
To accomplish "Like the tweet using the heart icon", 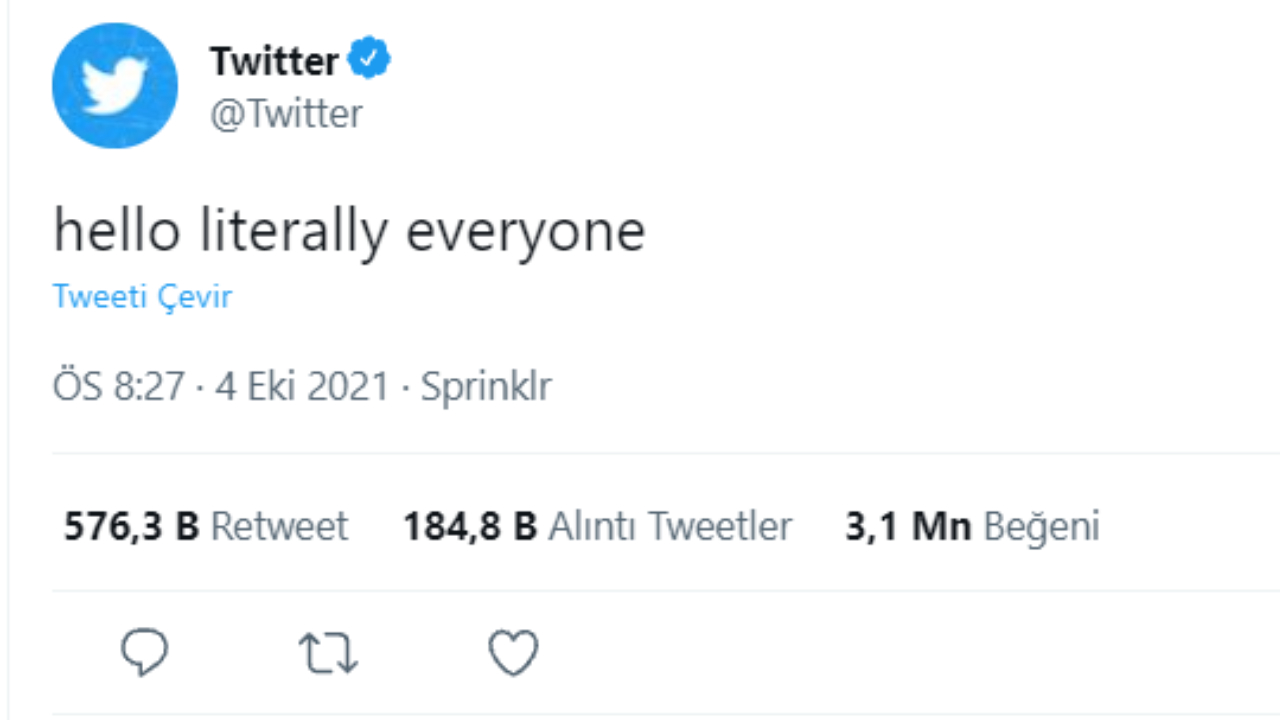I will (513, 652).
